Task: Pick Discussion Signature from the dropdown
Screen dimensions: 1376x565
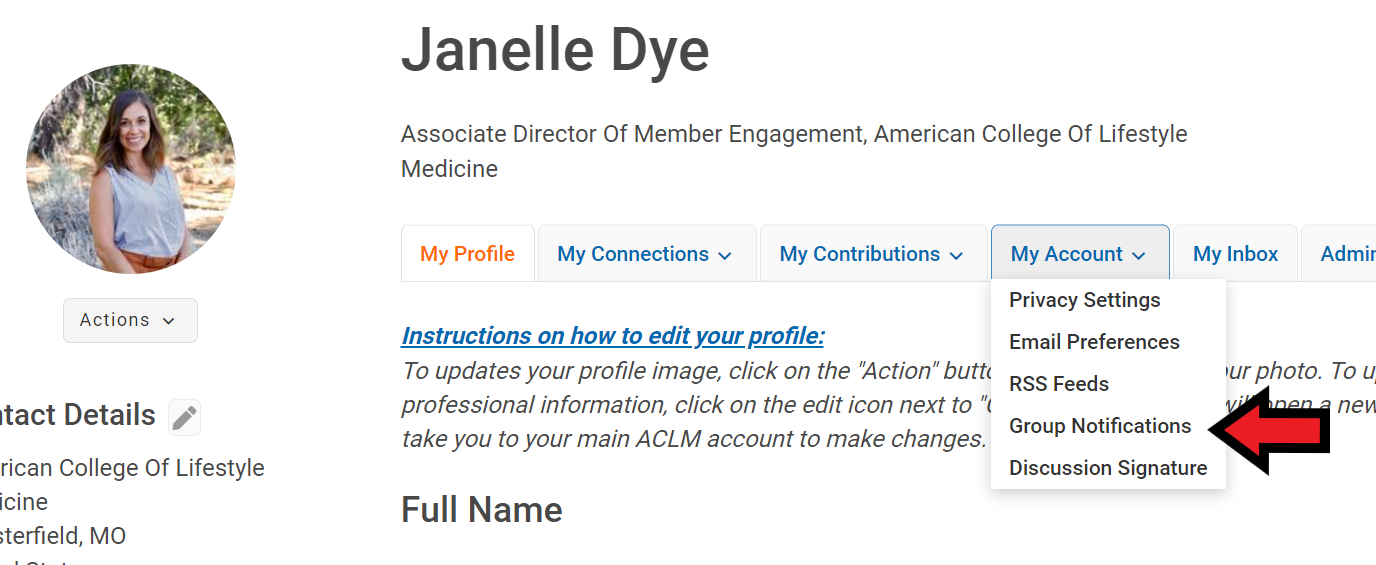Action: (1107, 468)
